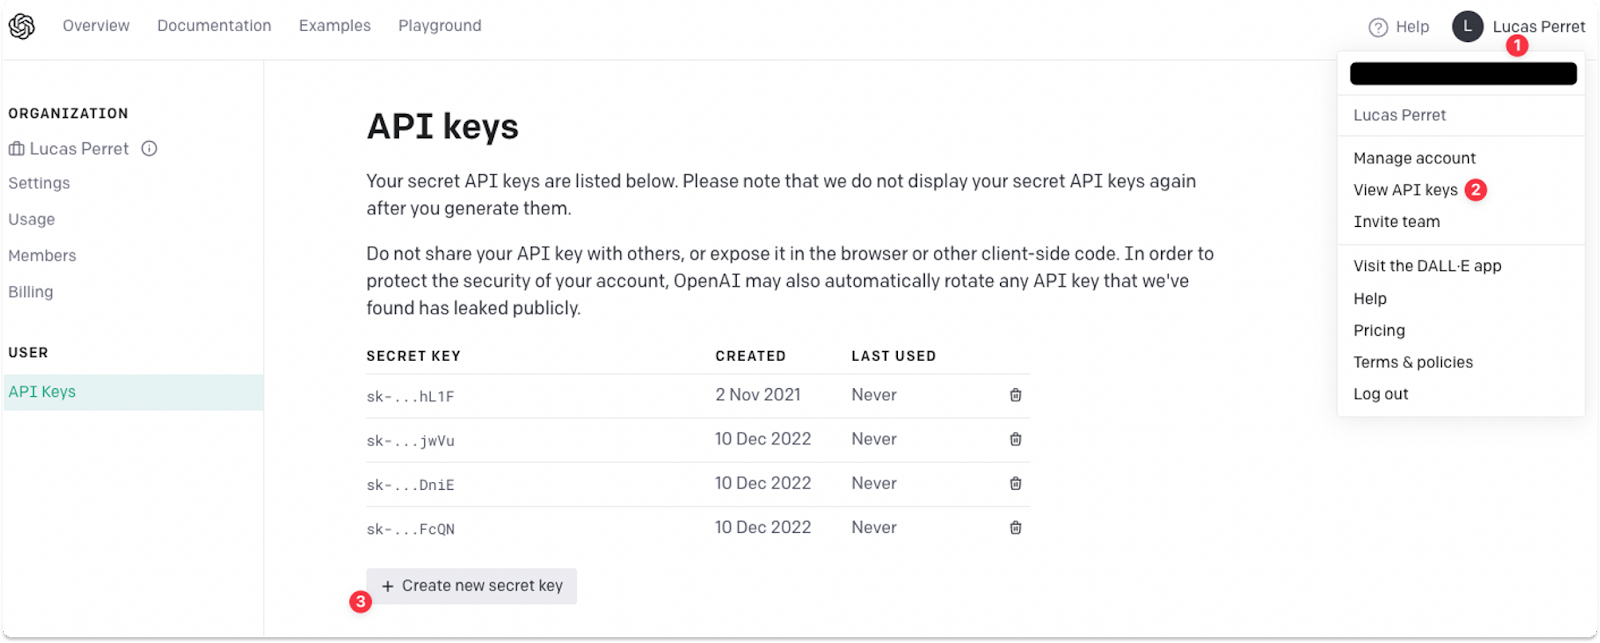Image resolution: width=1600 pixels, height=643 pixels.
Task: Choose Visit the DALL·E app menu entry
Action: (x=1427, y=266)
